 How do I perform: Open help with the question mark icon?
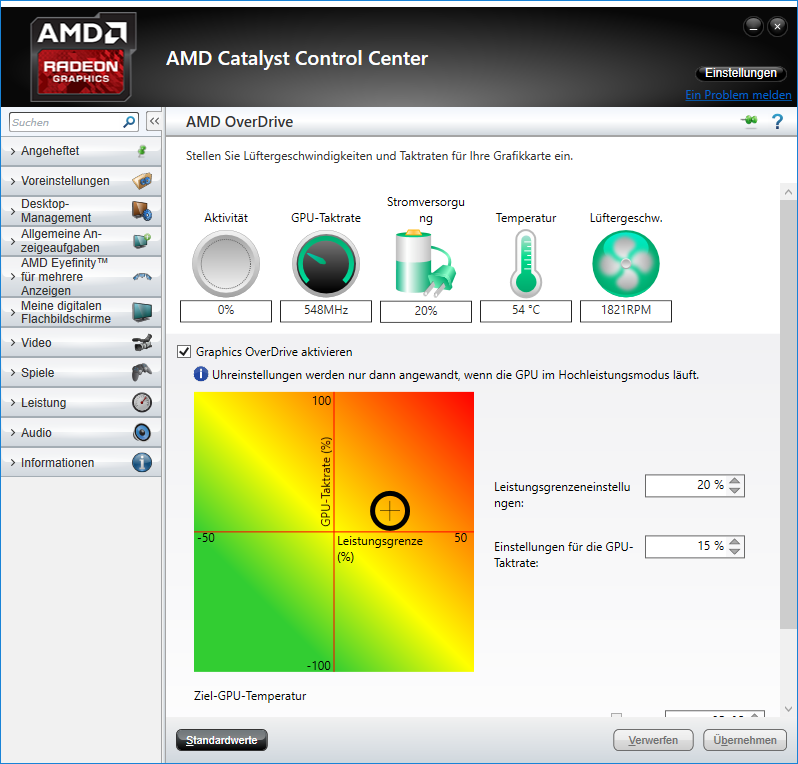(777, 121)
